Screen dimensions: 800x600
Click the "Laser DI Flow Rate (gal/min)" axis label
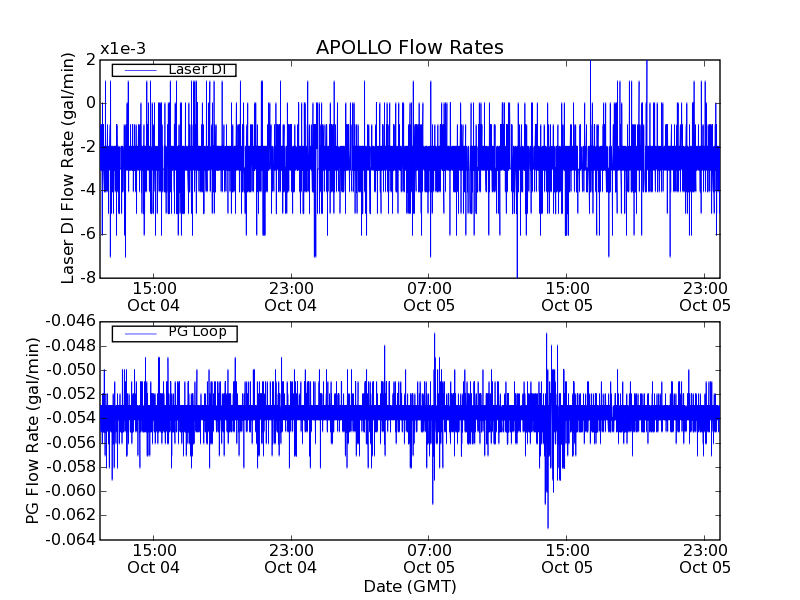[68, 168]
